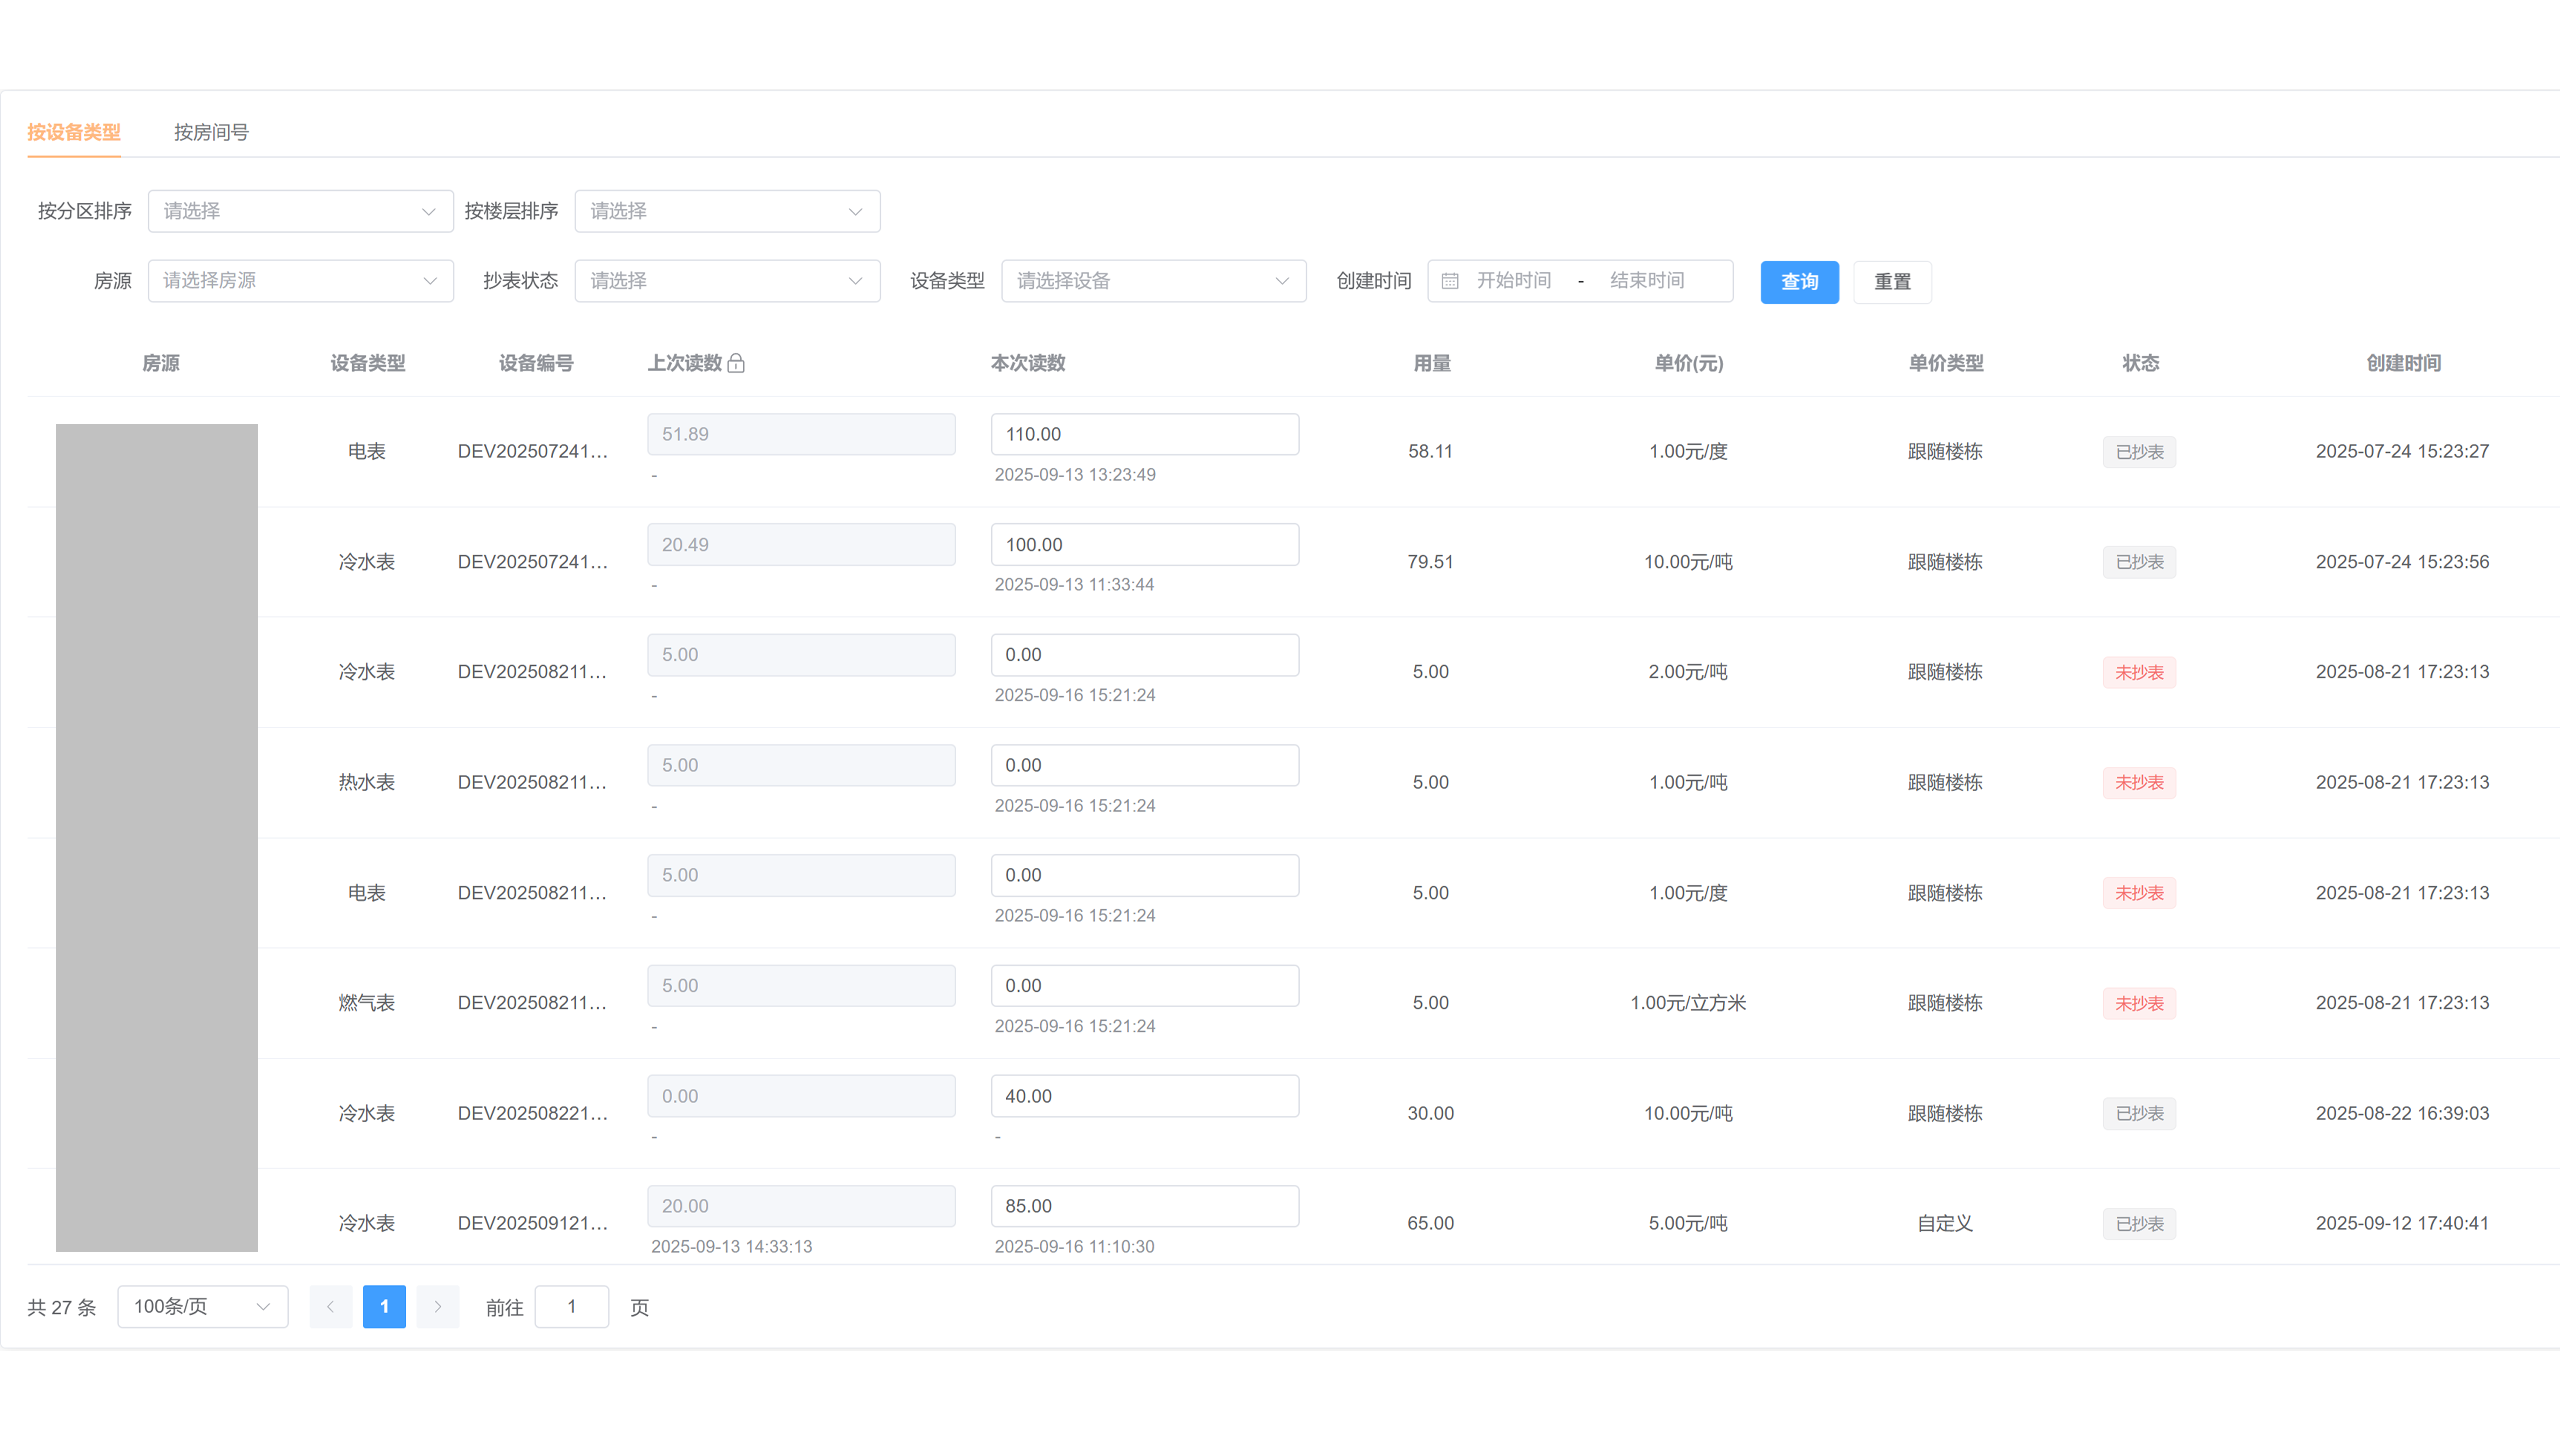Click the 设备类型 selector chevron arrow
The width and height of the screenshot is (2560, 1440).
(x=1282, y=281)
